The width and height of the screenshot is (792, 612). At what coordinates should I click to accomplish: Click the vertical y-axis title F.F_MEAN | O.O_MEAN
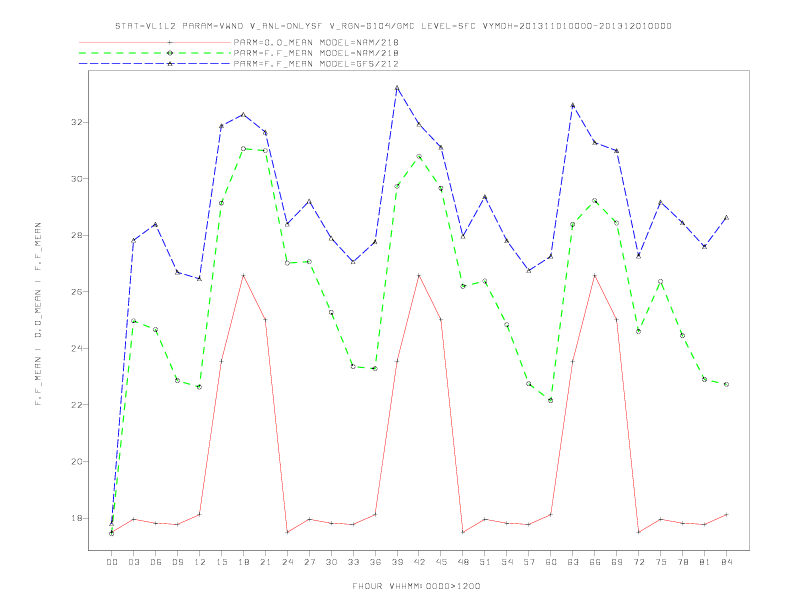click(x=38, y=314)
